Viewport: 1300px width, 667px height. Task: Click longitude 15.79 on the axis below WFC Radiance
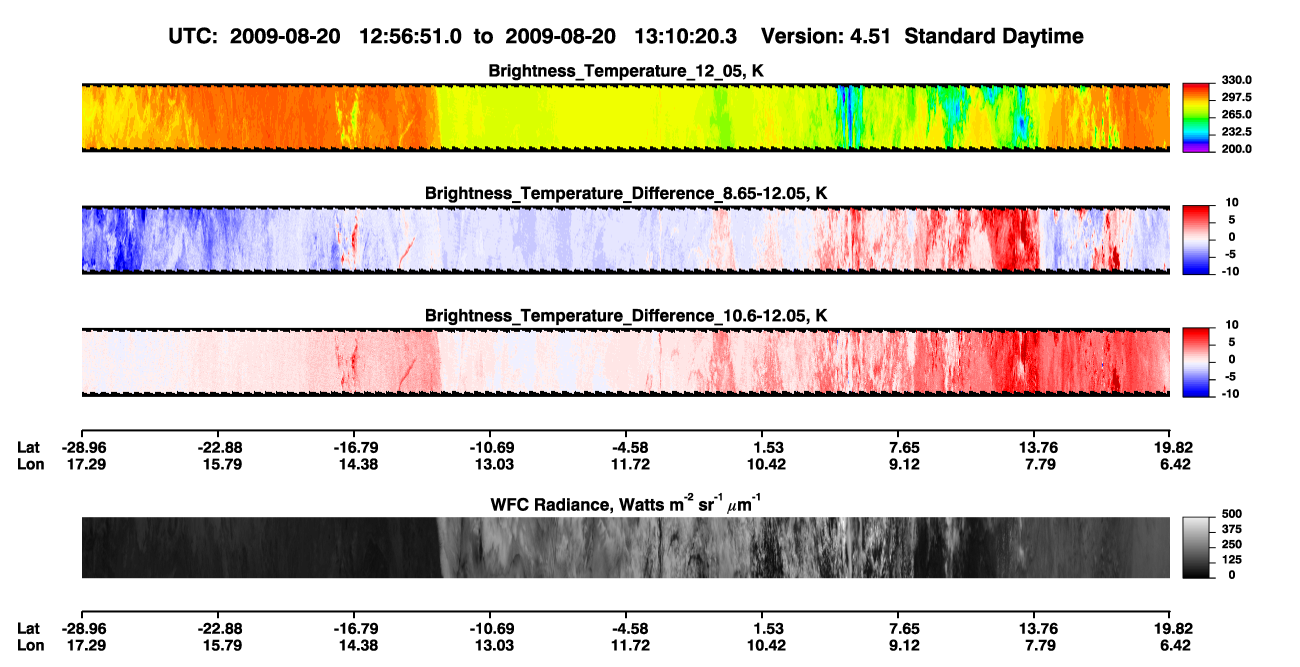tap(218, 644)
